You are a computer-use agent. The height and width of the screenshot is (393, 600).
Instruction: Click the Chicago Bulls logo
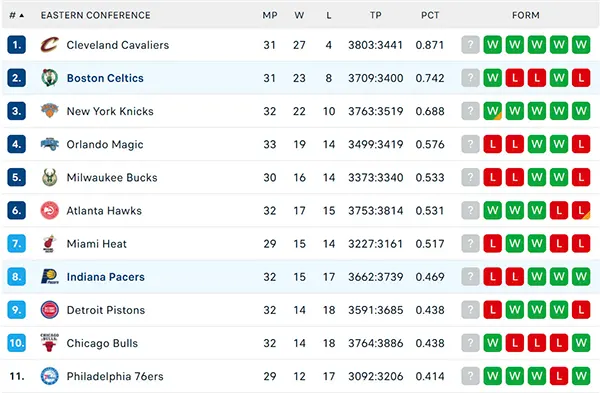click(x=49, y=342)
